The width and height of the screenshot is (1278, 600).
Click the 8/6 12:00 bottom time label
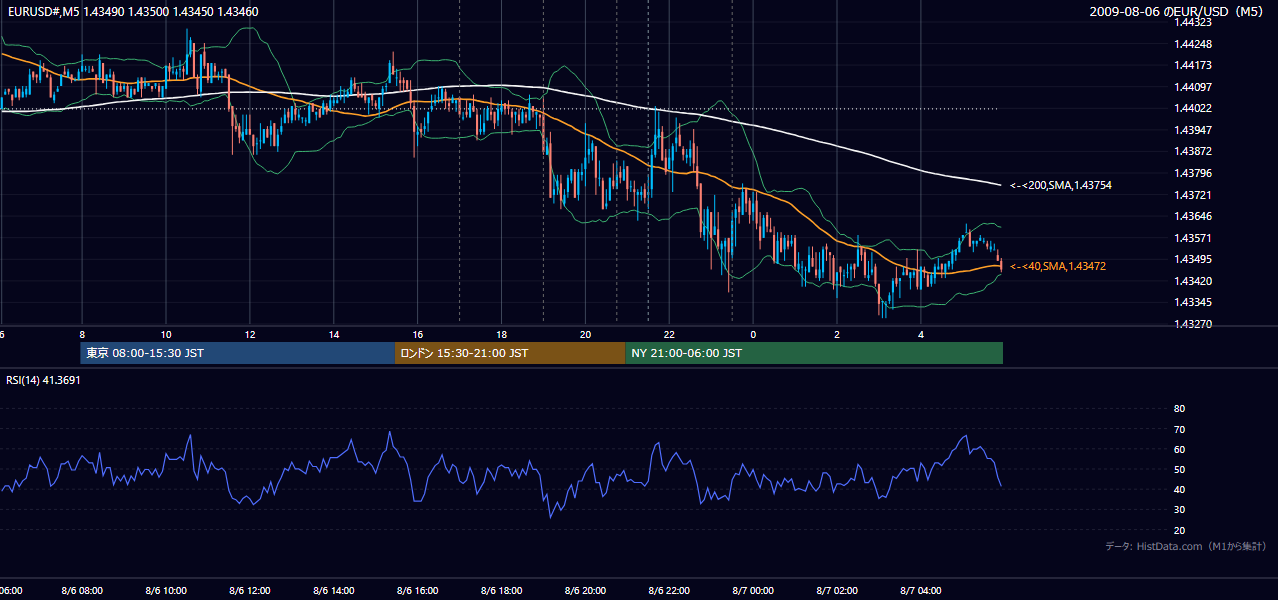point(250,591)
